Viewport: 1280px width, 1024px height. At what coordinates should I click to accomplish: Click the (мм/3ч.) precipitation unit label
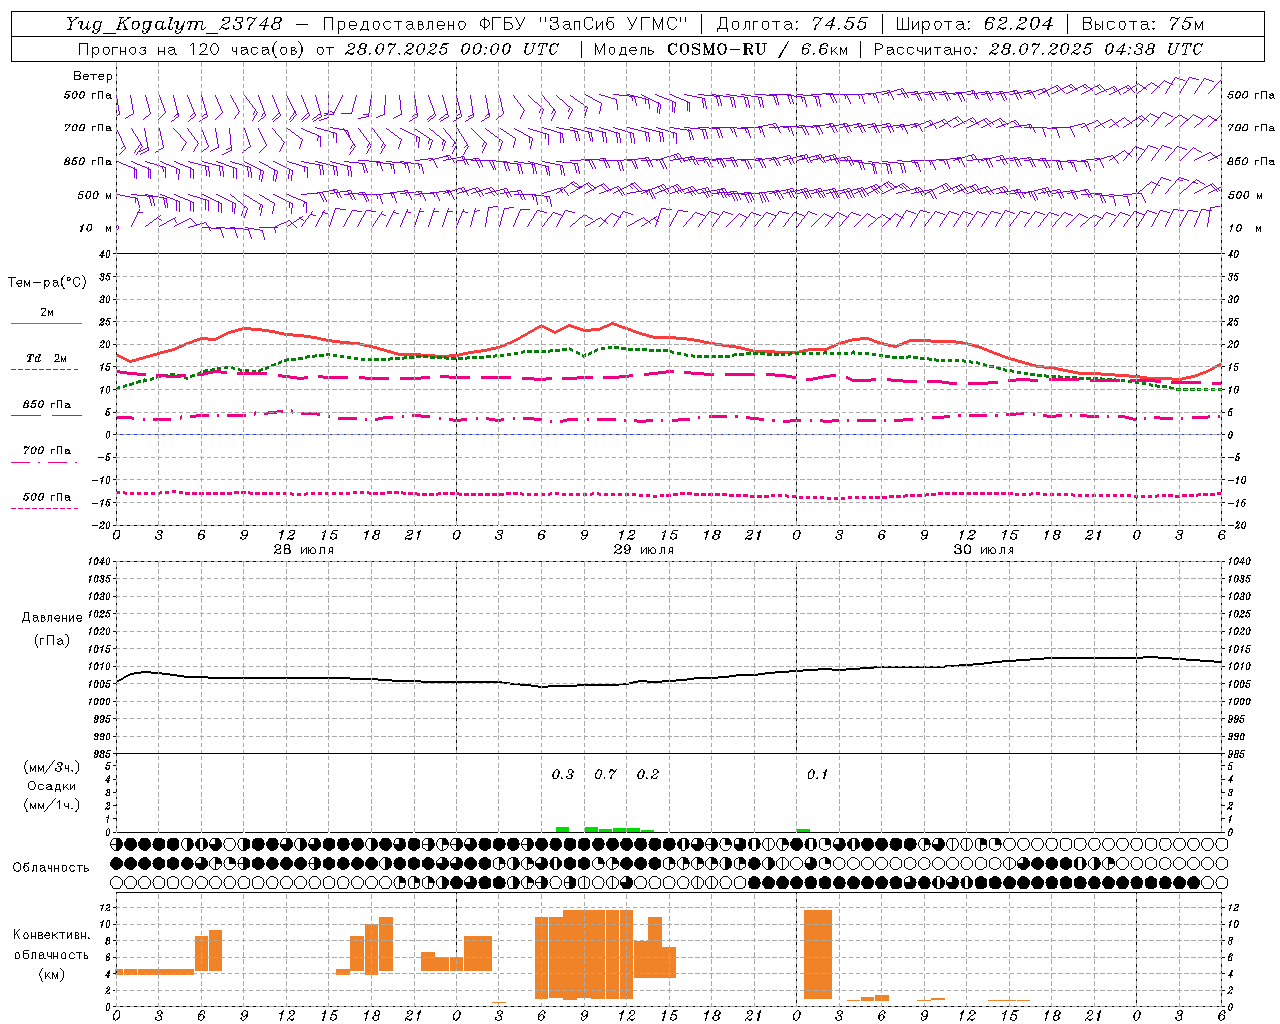[x=51, y=767]
